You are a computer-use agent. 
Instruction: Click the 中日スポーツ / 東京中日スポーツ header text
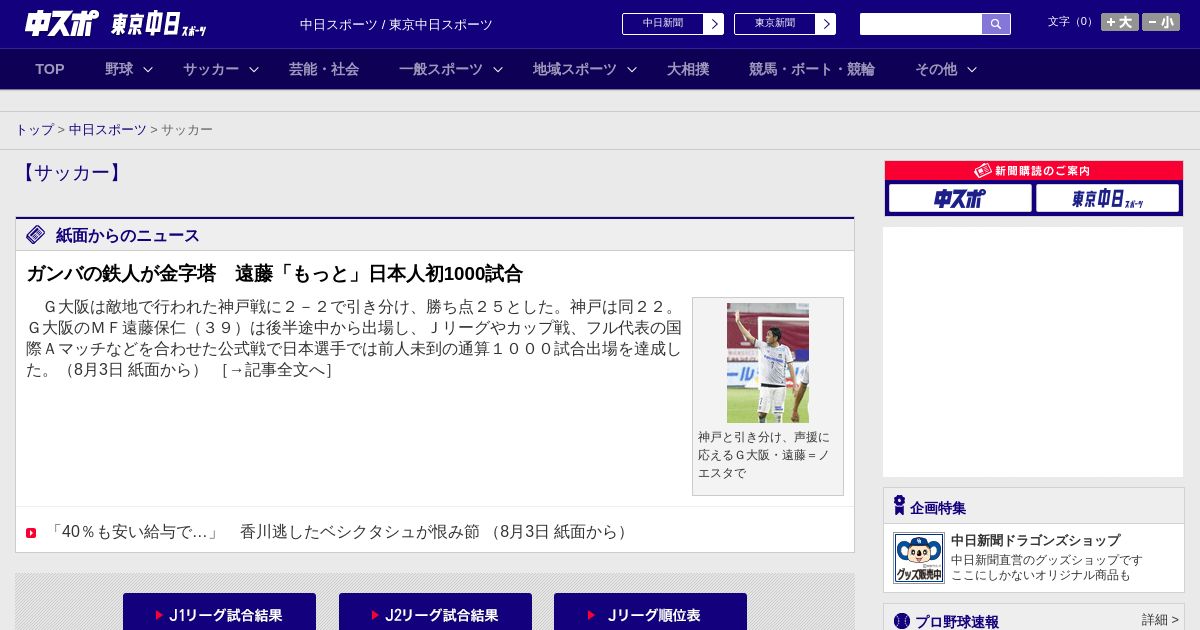396,24
